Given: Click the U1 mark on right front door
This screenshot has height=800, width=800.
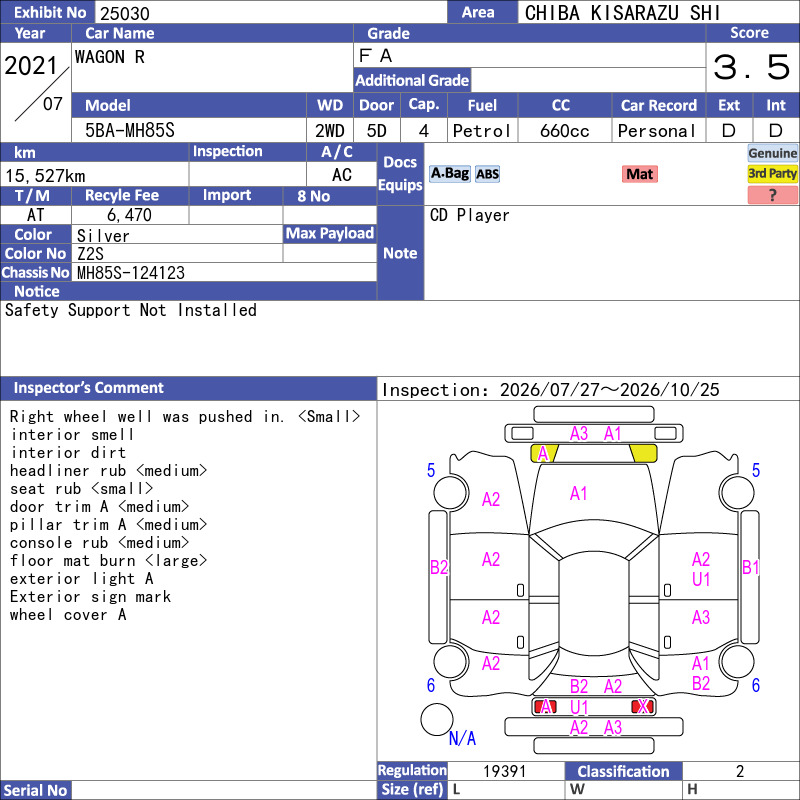Looking at the screenshot, I should (701, 579).
